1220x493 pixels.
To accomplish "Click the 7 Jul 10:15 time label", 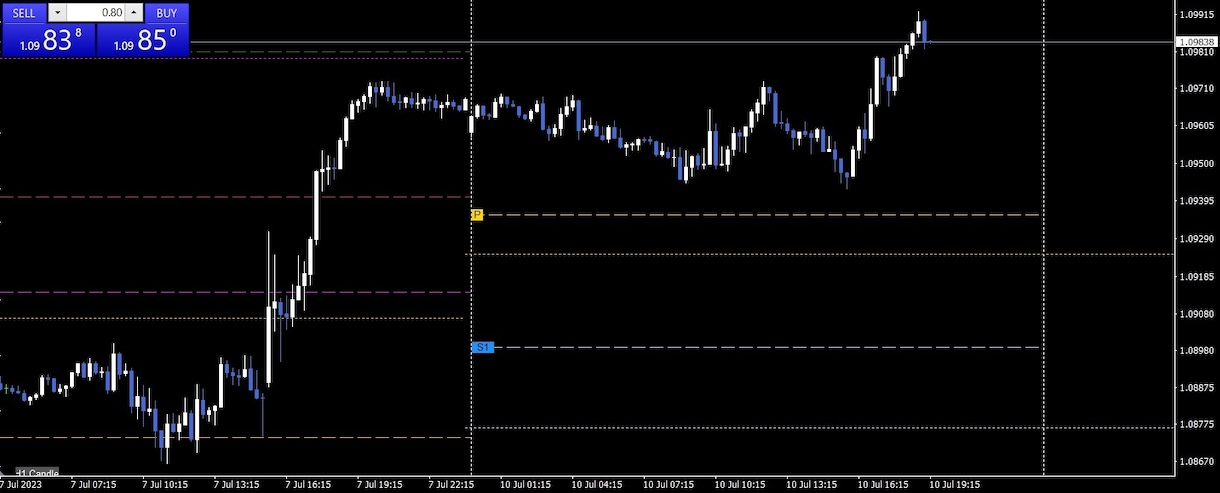I will 164,485.
